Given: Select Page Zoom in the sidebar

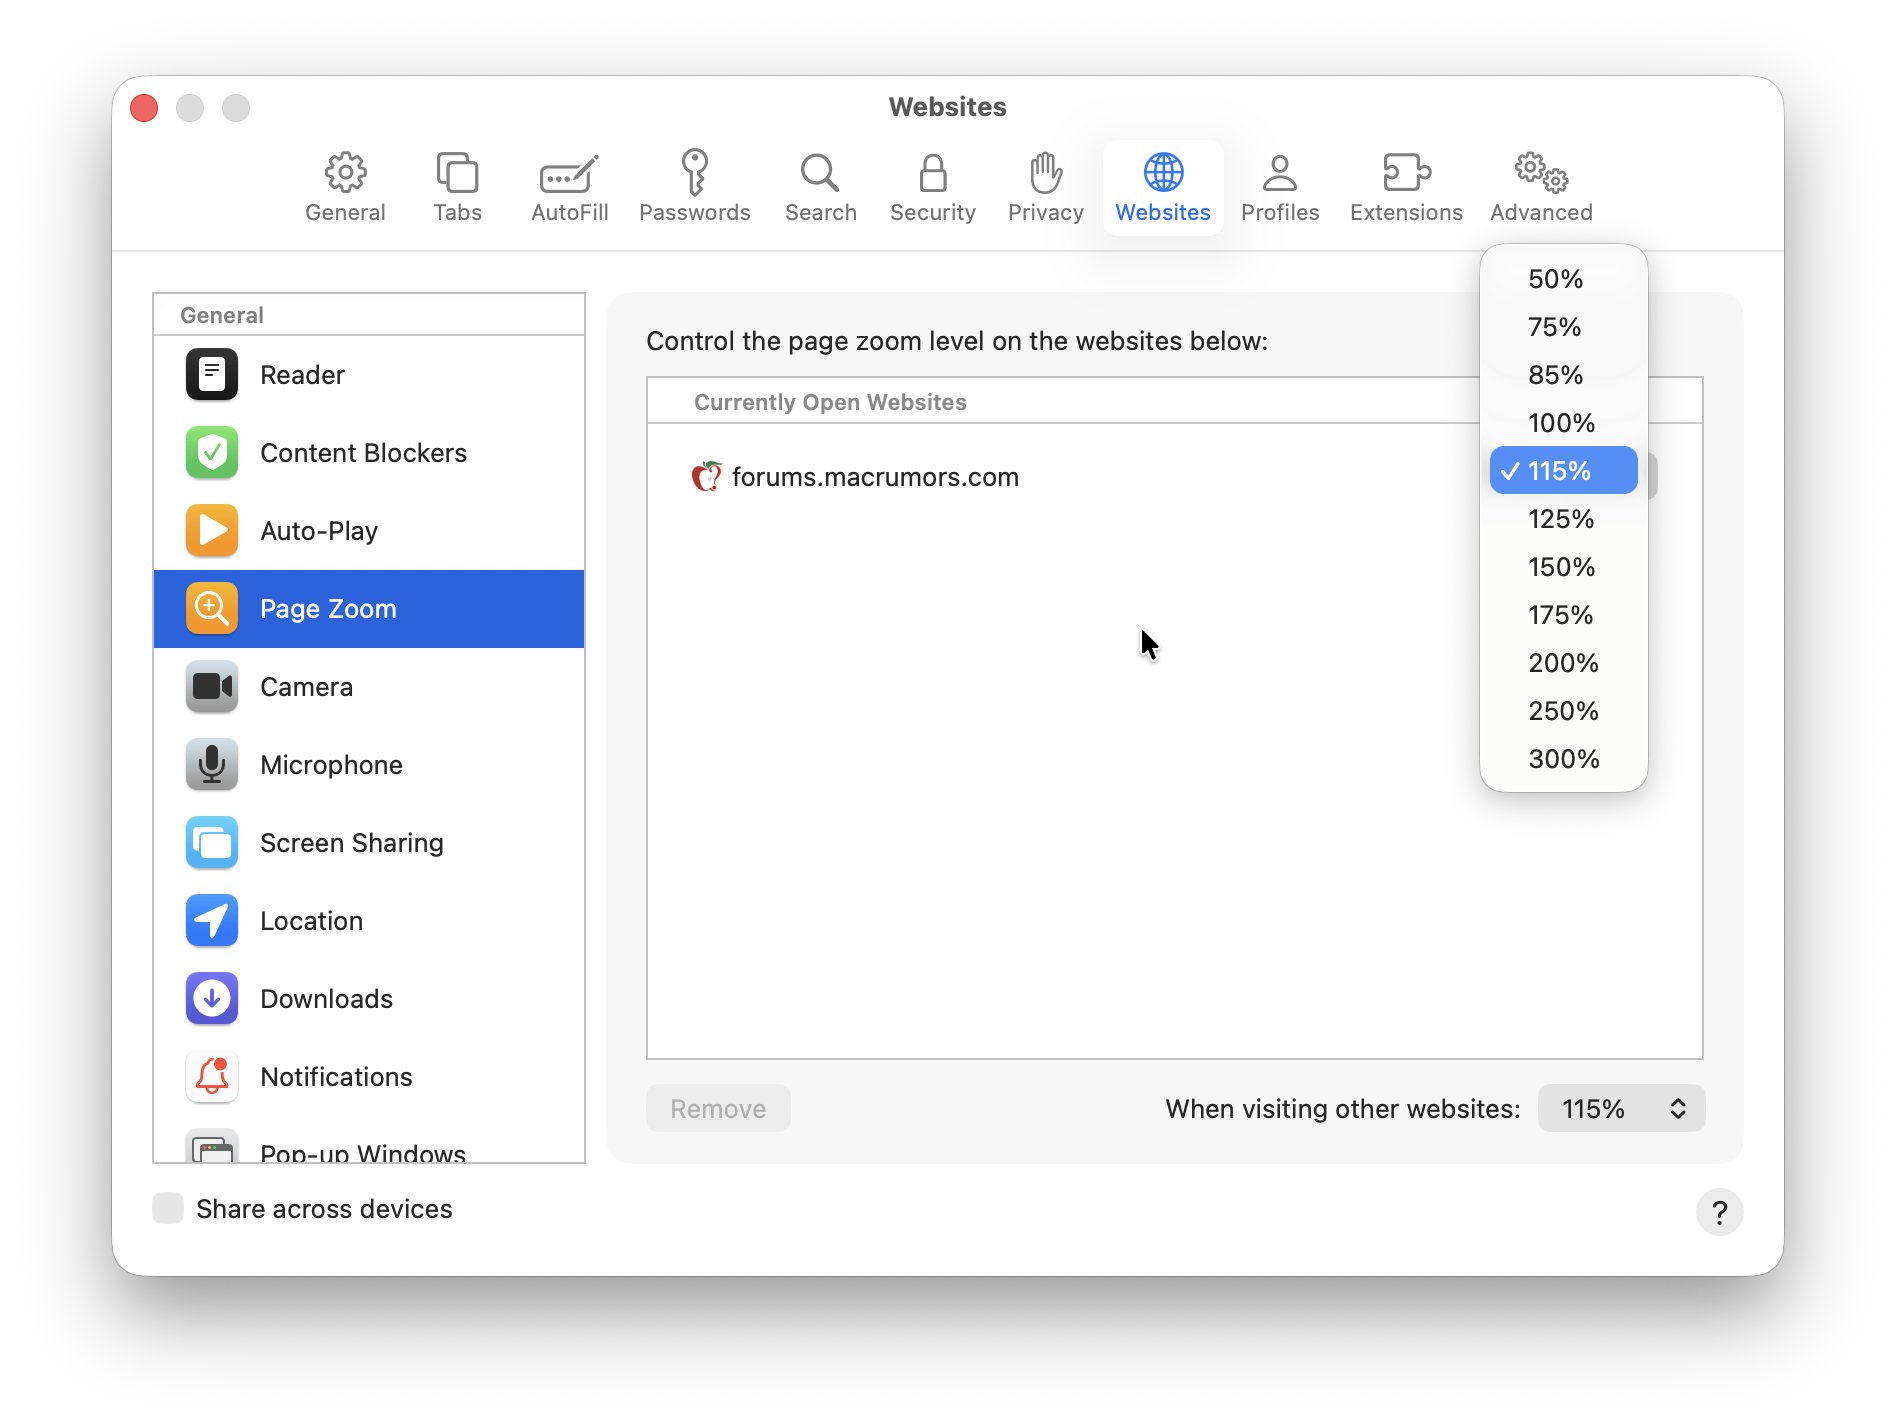Looking at the screenshot, I should pyautogui.click(x=369, y=608).
